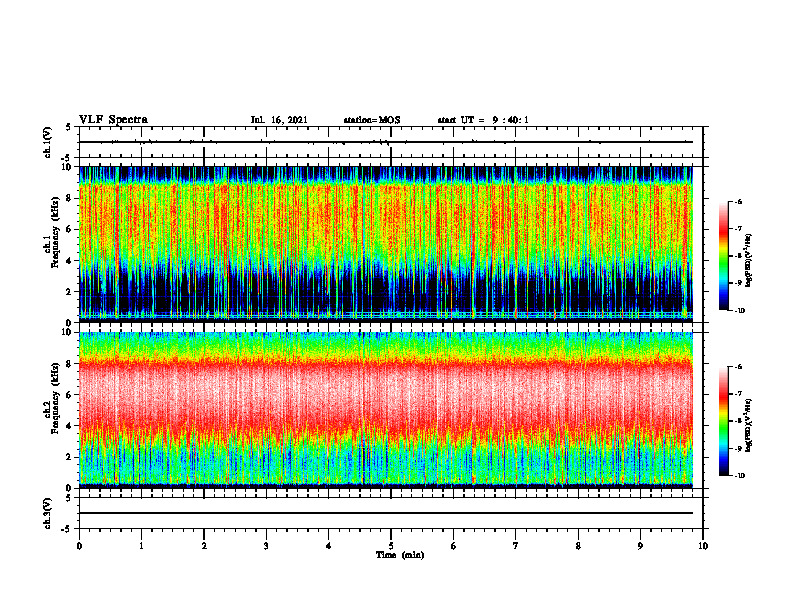Screen dimensions: 792x612
Task: Click x-axis time tick label "2"
Action: tap(204, 546)
